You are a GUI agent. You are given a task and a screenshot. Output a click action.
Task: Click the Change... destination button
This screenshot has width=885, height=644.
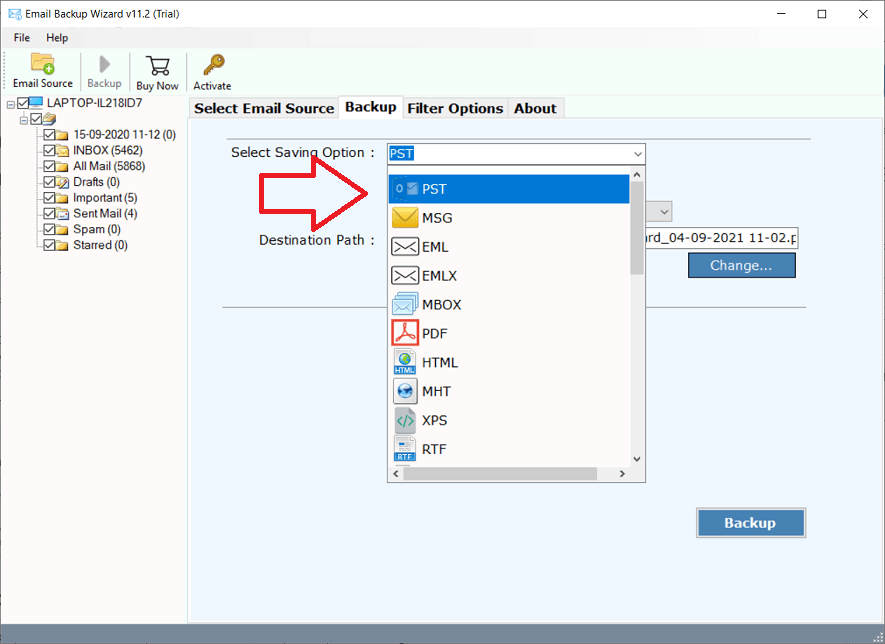pos(741,264)
